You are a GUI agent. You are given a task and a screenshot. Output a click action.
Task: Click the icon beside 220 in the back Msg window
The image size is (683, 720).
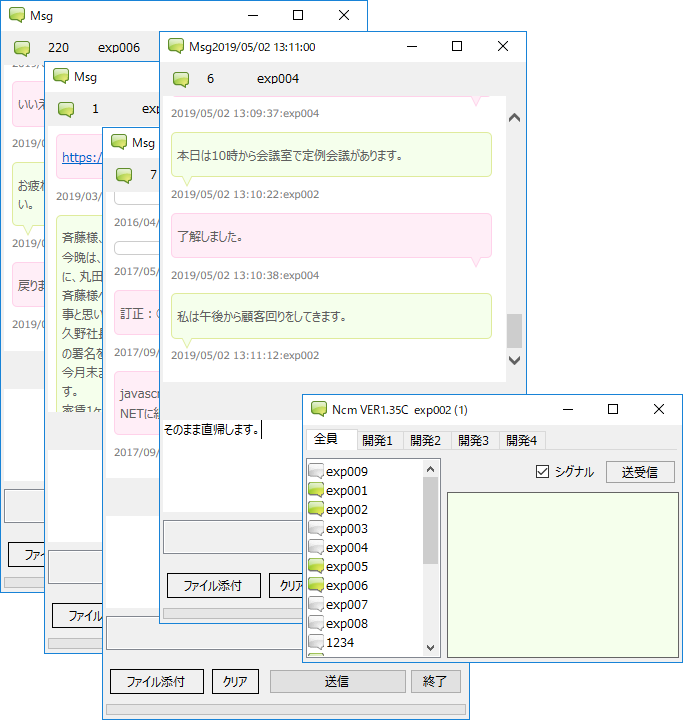[x=22, y=48]
